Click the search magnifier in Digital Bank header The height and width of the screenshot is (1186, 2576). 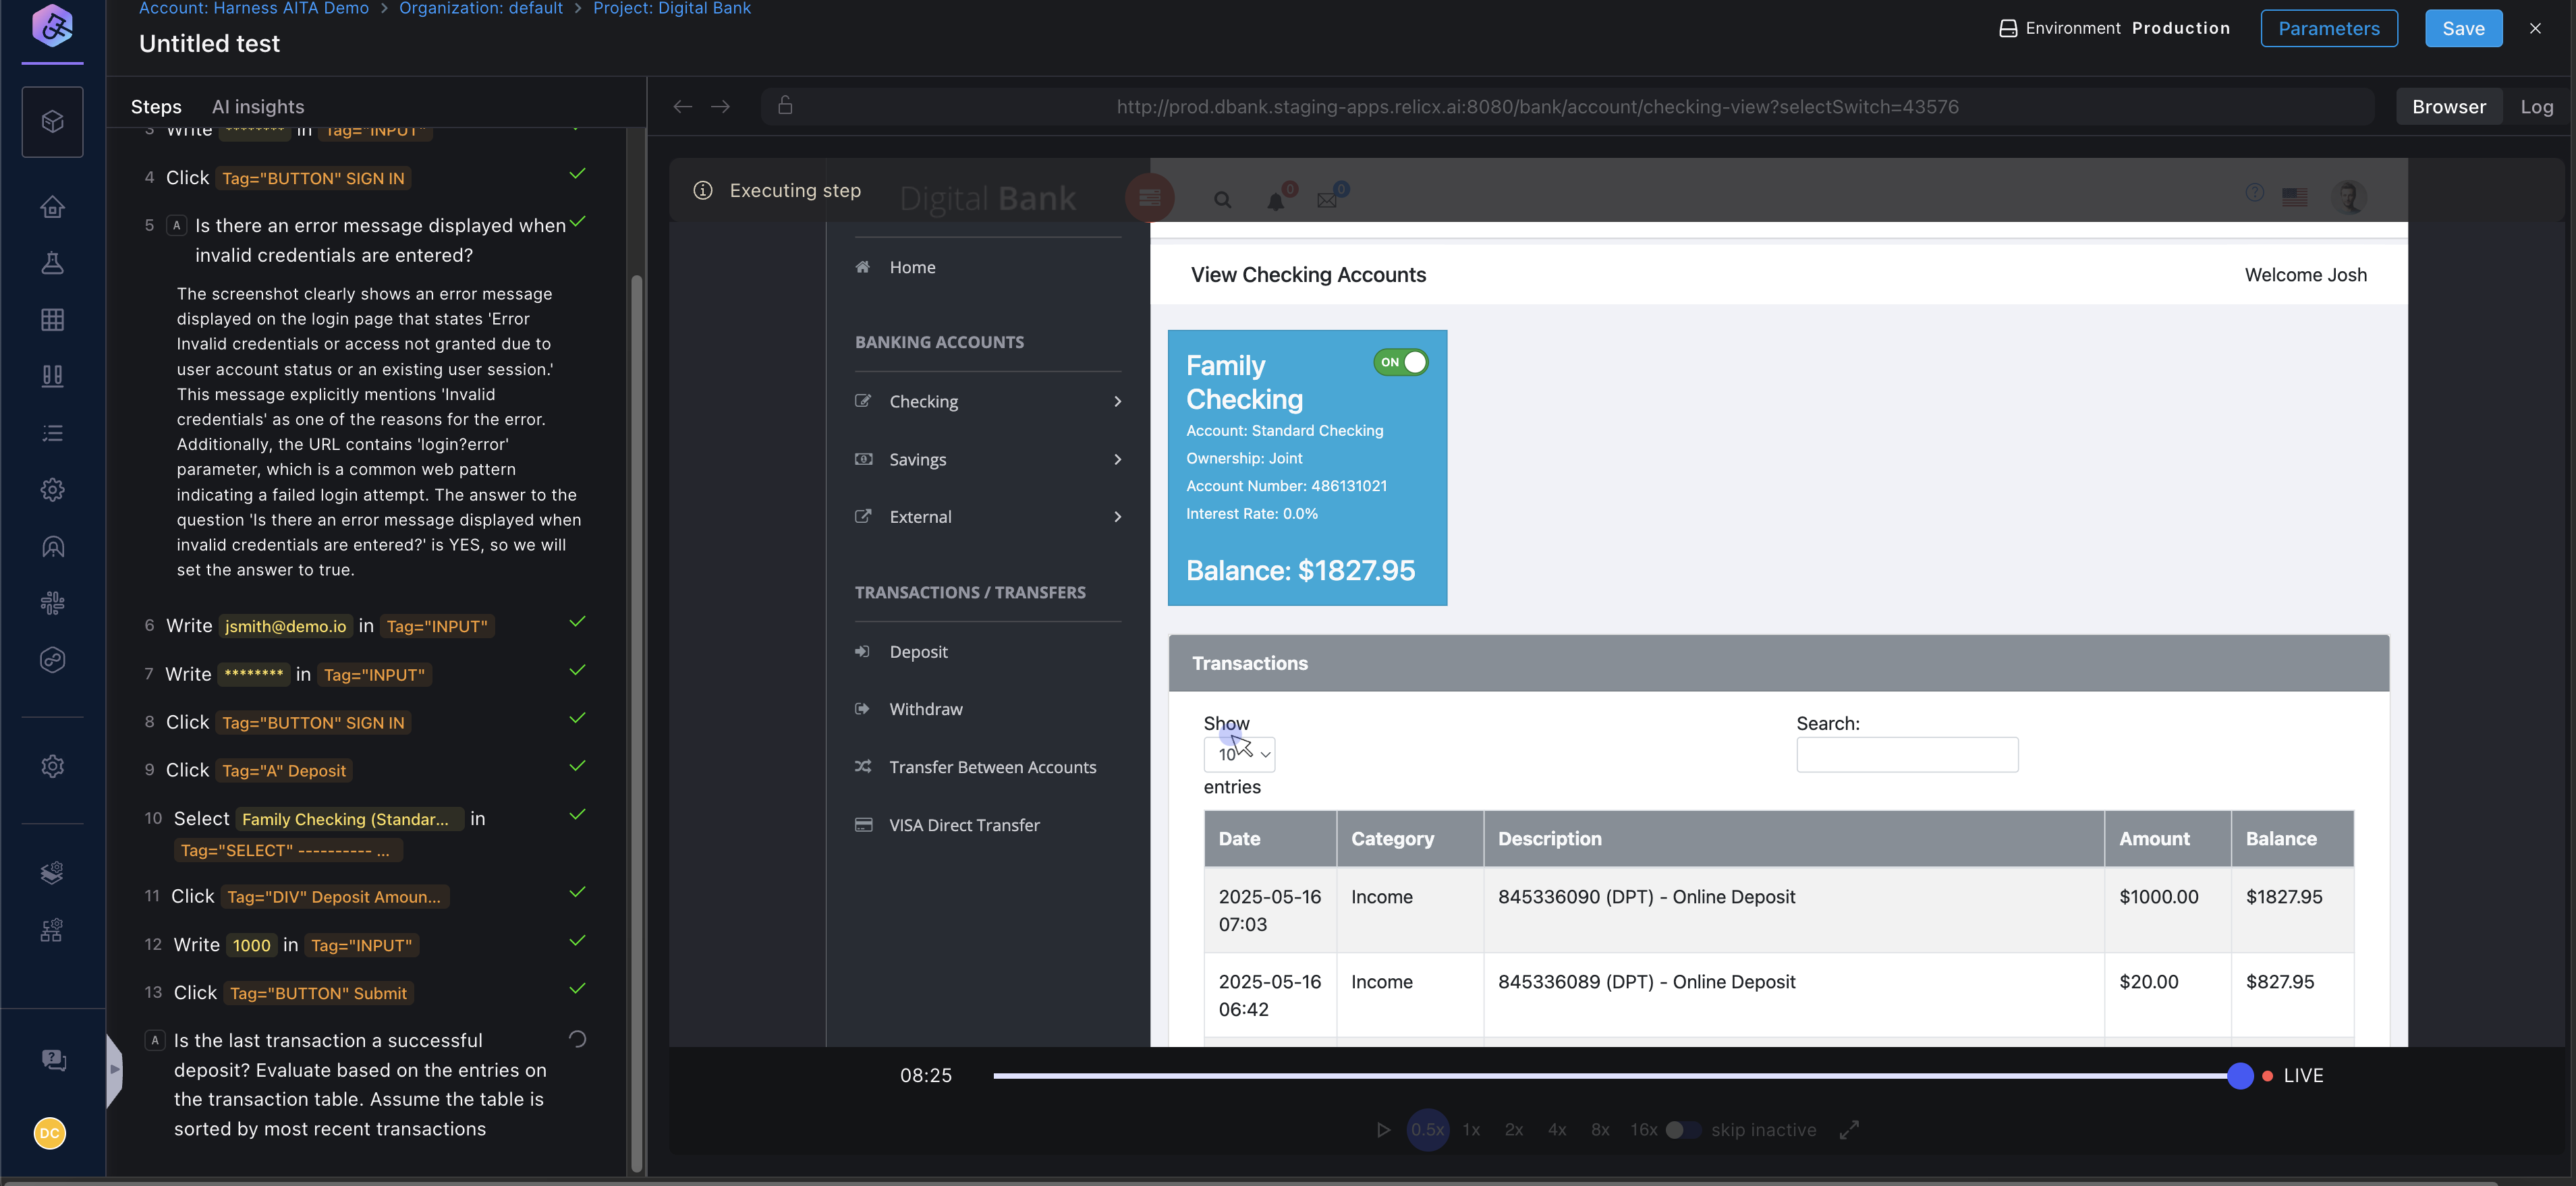pyautogui.click(x=1222, y=200)
